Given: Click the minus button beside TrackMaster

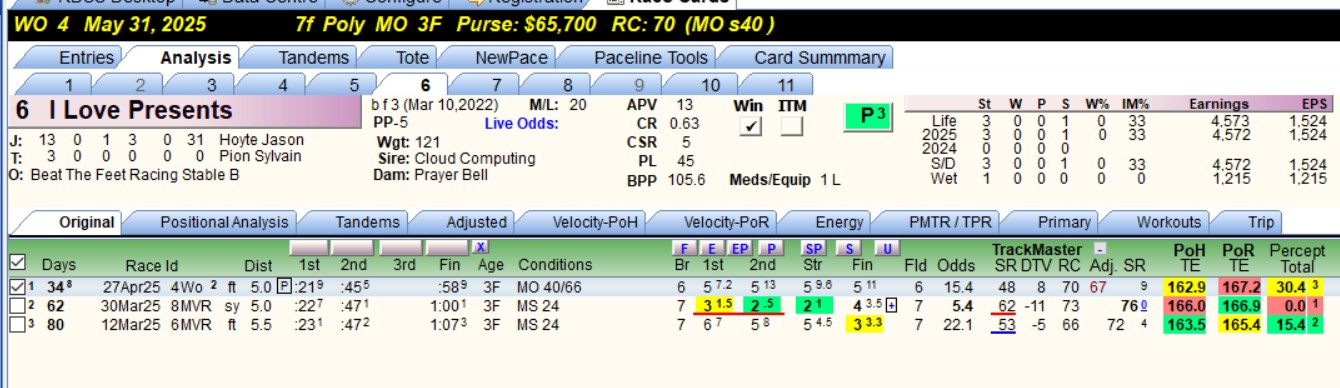Looking at the screenshot, I should [1099, 248].
